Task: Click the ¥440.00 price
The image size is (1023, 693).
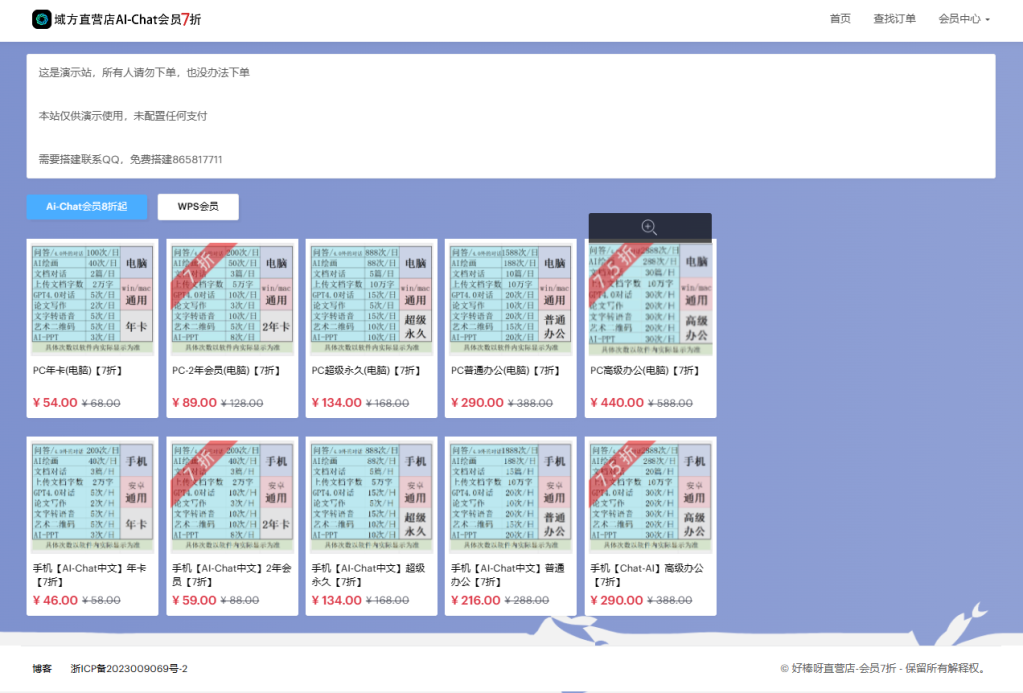Action: [617, 403]
